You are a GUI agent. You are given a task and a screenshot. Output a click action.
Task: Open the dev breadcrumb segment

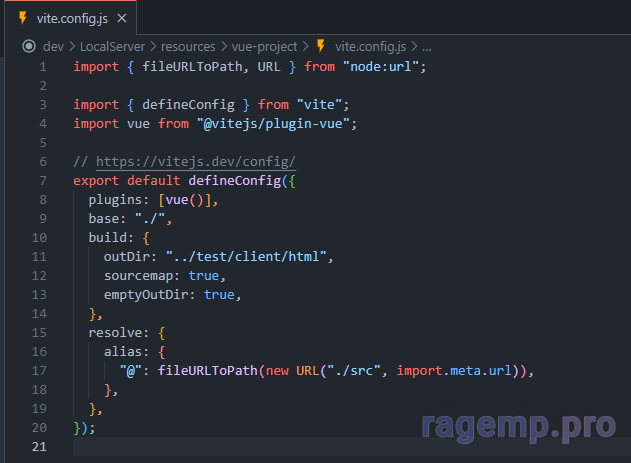[53, 47]
